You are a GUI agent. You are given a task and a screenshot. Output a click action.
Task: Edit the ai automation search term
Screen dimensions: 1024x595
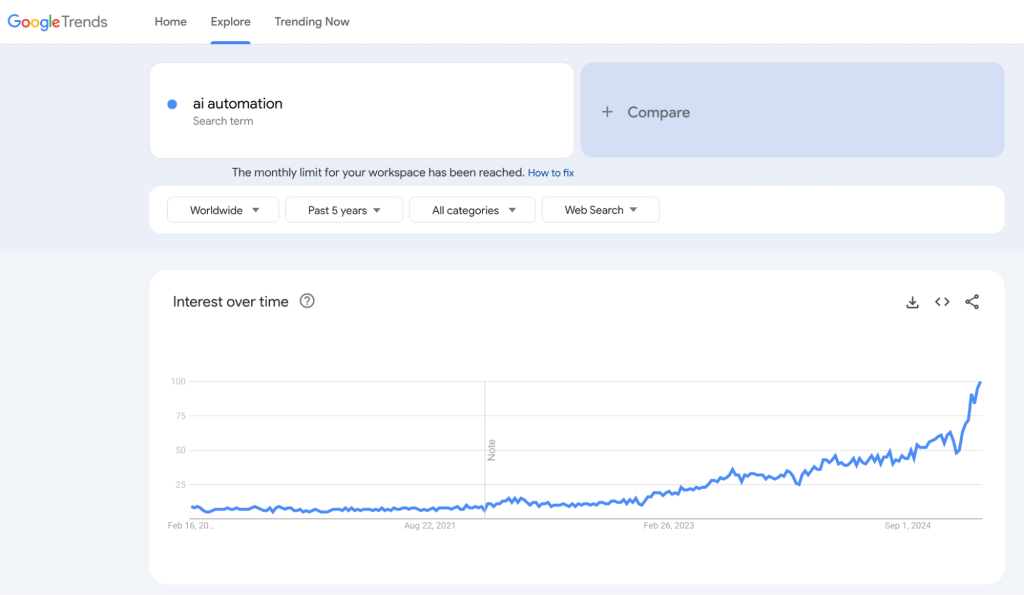(x=237, y=103)
